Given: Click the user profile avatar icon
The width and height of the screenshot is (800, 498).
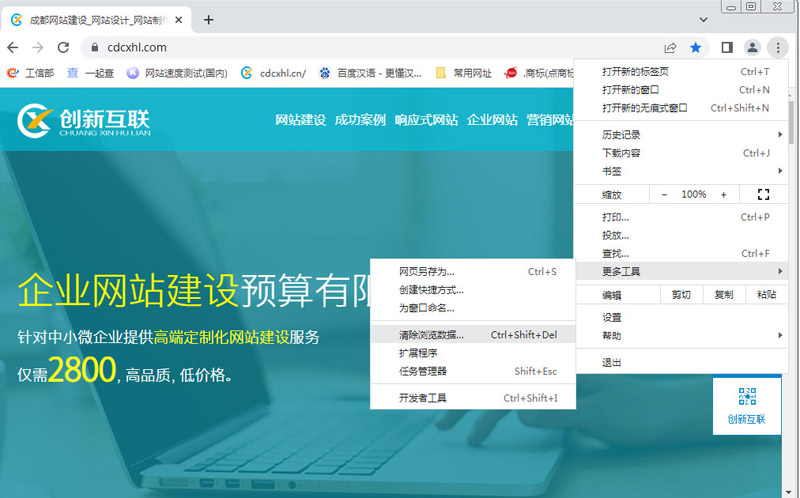Looking at the screenshot, I should 752,47.
